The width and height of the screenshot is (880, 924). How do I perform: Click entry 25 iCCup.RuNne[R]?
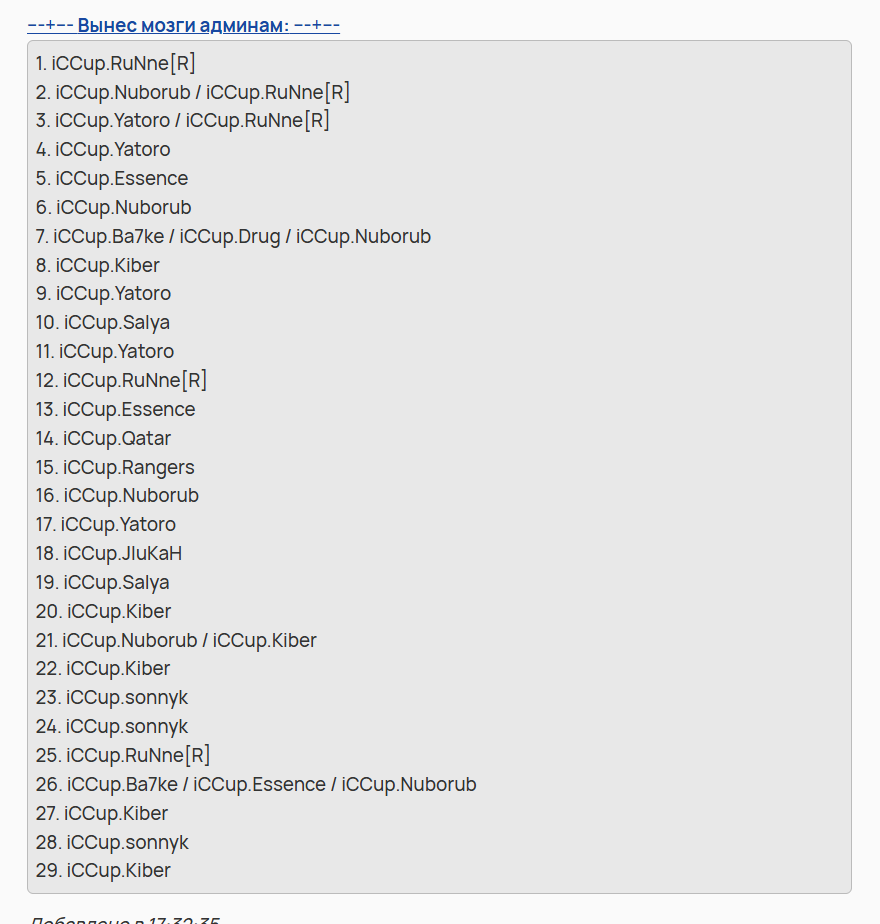122,756
